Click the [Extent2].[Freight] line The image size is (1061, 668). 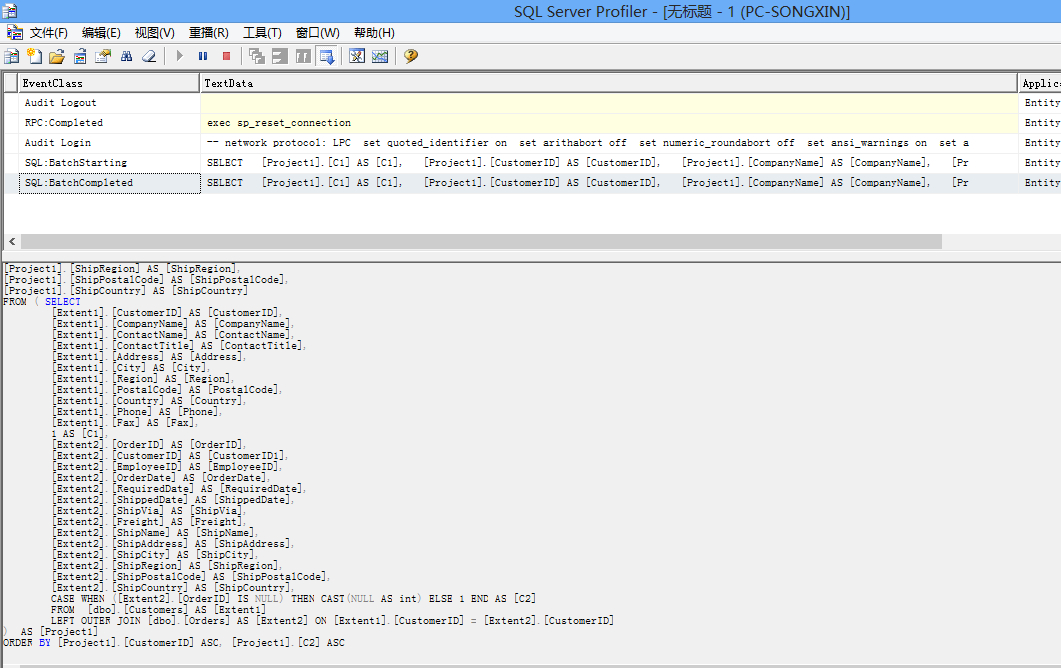[148, 522]
